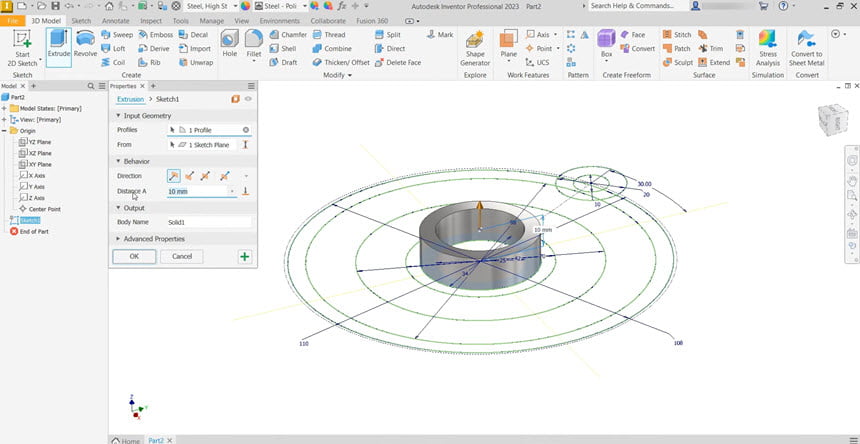
Task: Expand Model States: [Primary] node
Action: (4, 109)
